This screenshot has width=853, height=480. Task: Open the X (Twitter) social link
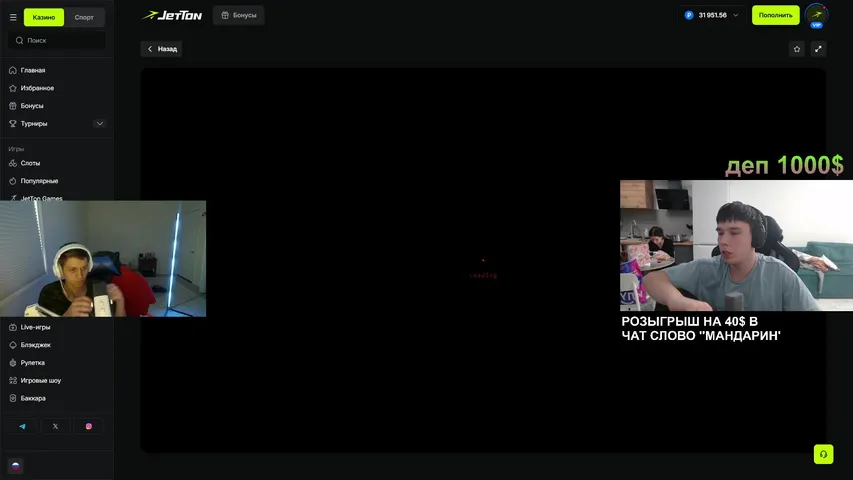pos(55,426)
